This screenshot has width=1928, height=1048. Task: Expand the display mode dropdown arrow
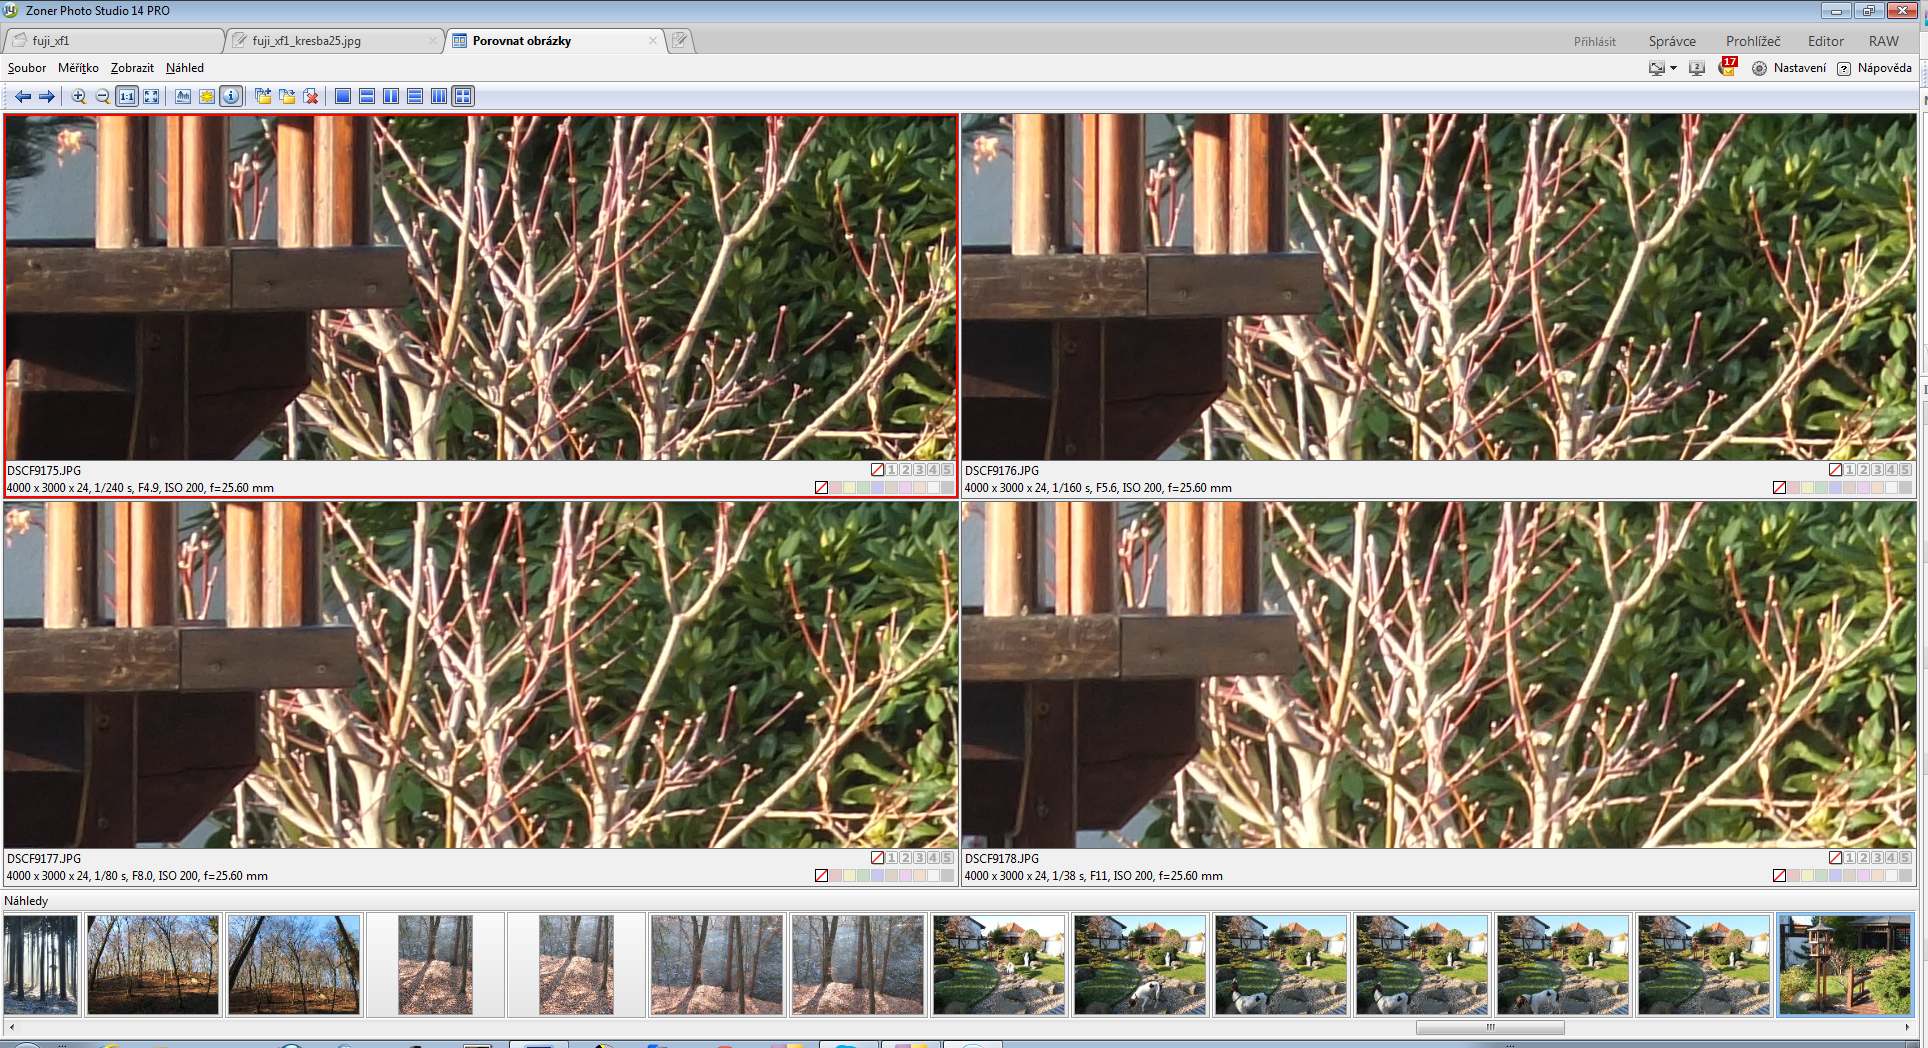(x=1673, y=68)
